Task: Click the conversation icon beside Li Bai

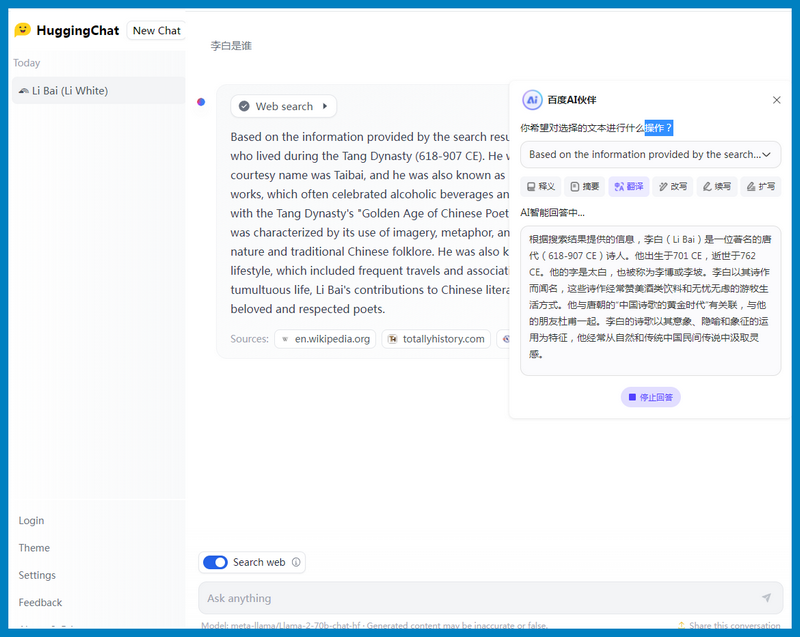Action: point(23,91)
